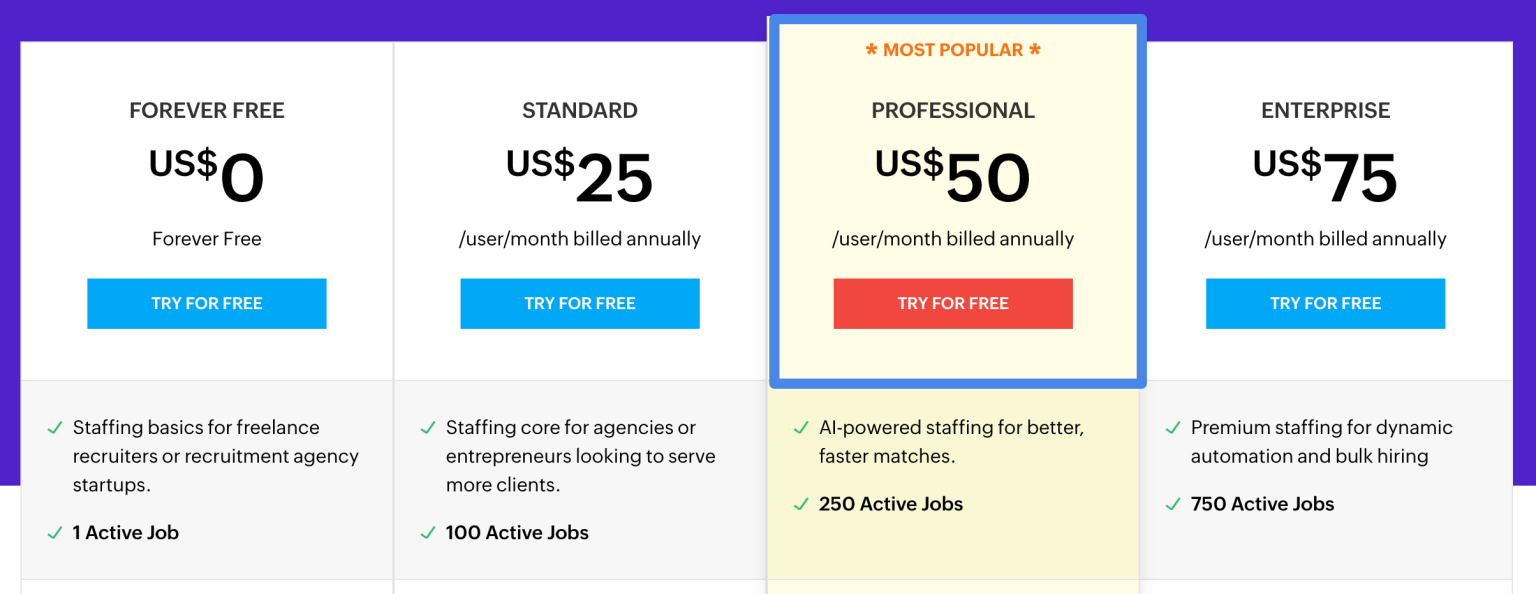This screenshot has width=1536, height=594.
Task: Click the checkmark next to 750 Active Jobs
Action: 1172,504
